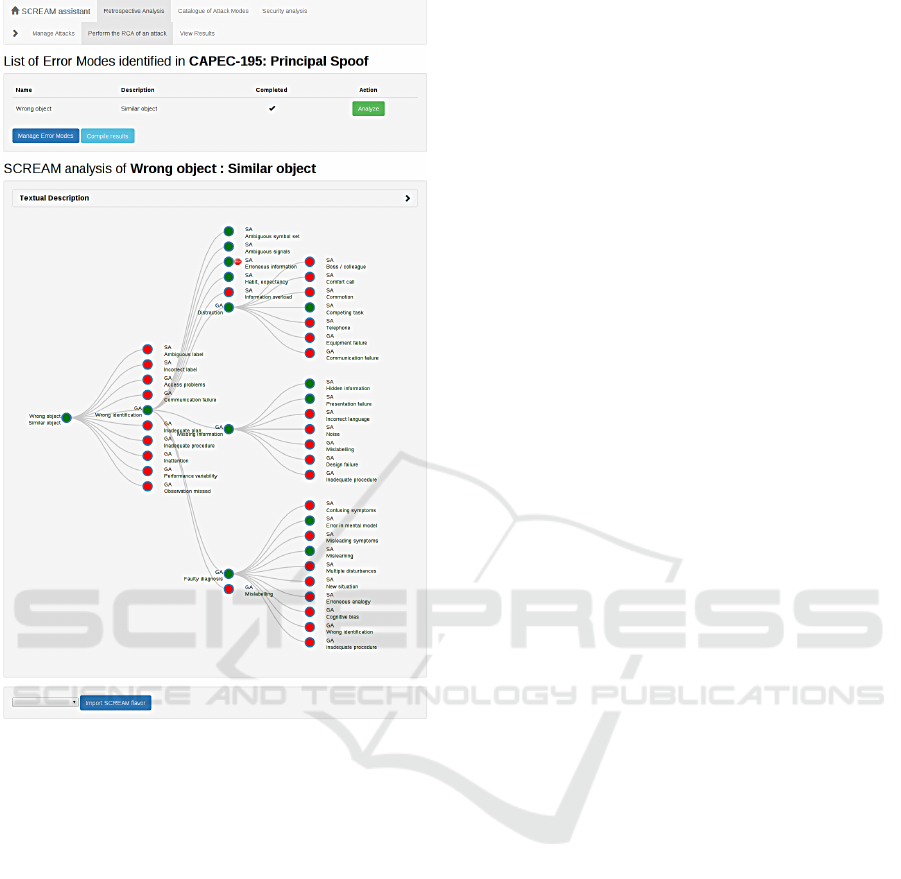The height and width of the screenshot is (879, 901).
Task: Select the green Wrong identification node
Action: (x=147, y=410)
